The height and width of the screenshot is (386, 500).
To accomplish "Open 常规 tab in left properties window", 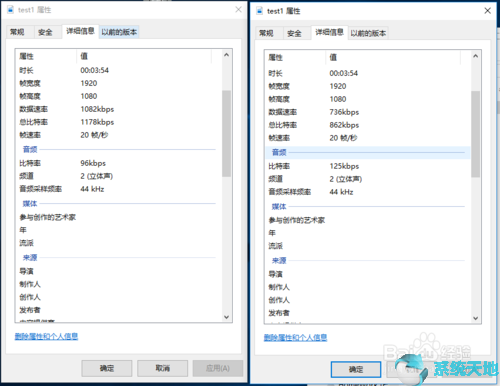I will tap(17, 32).
